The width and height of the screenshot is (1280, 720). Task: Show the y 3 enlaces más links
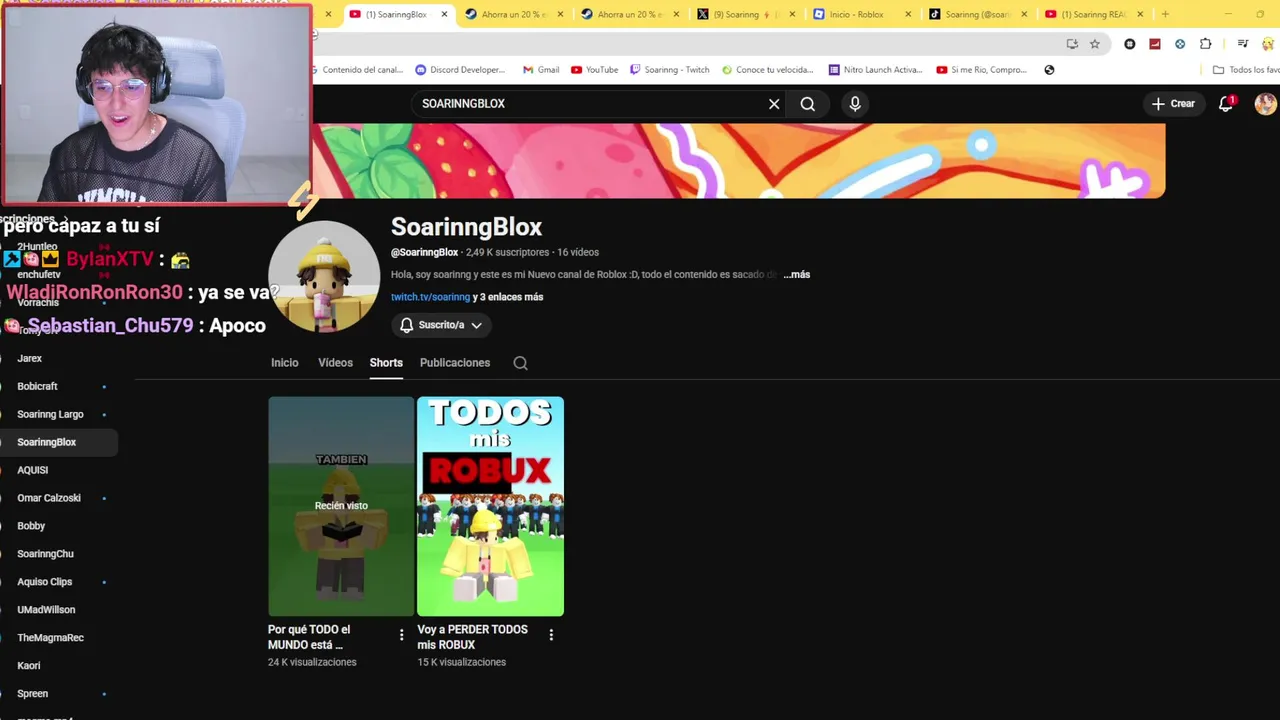coord(508,297)
